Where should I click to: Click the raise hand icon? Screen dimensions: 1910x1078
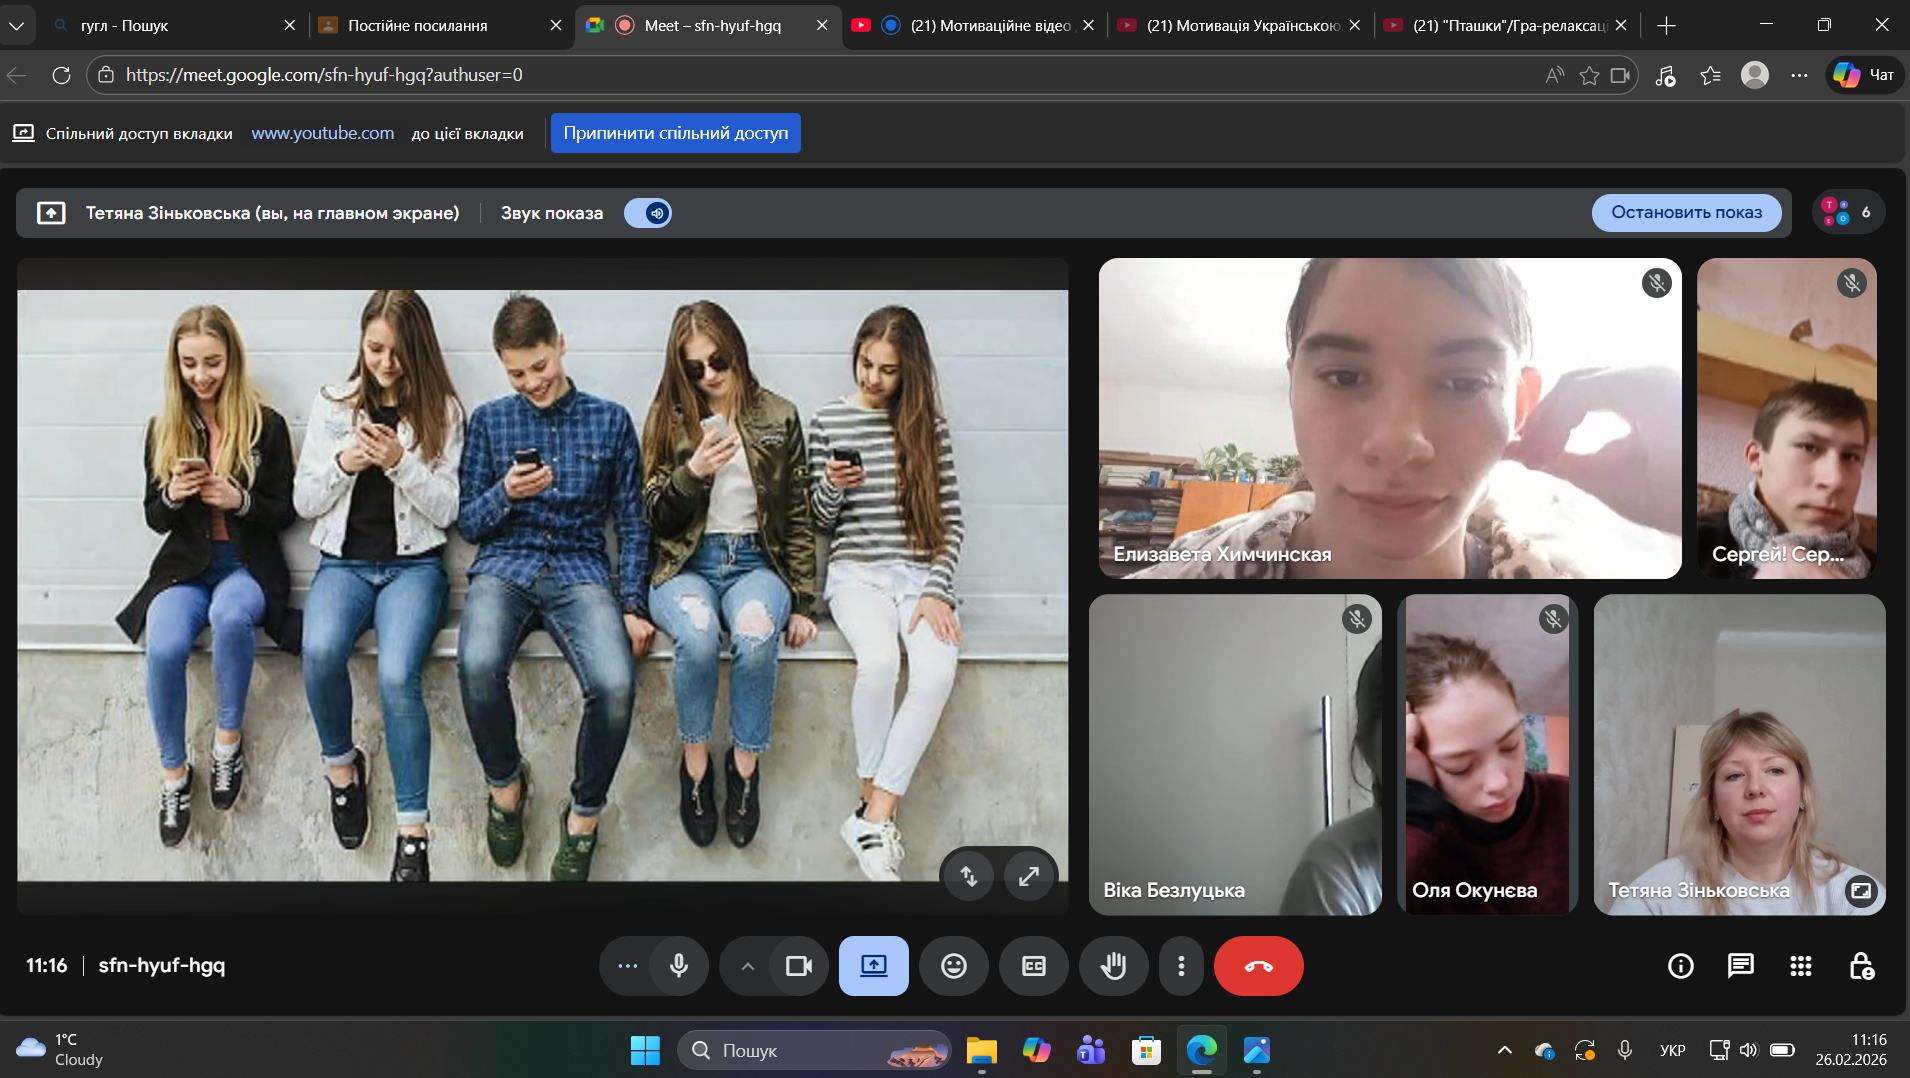coord(1113,966)
